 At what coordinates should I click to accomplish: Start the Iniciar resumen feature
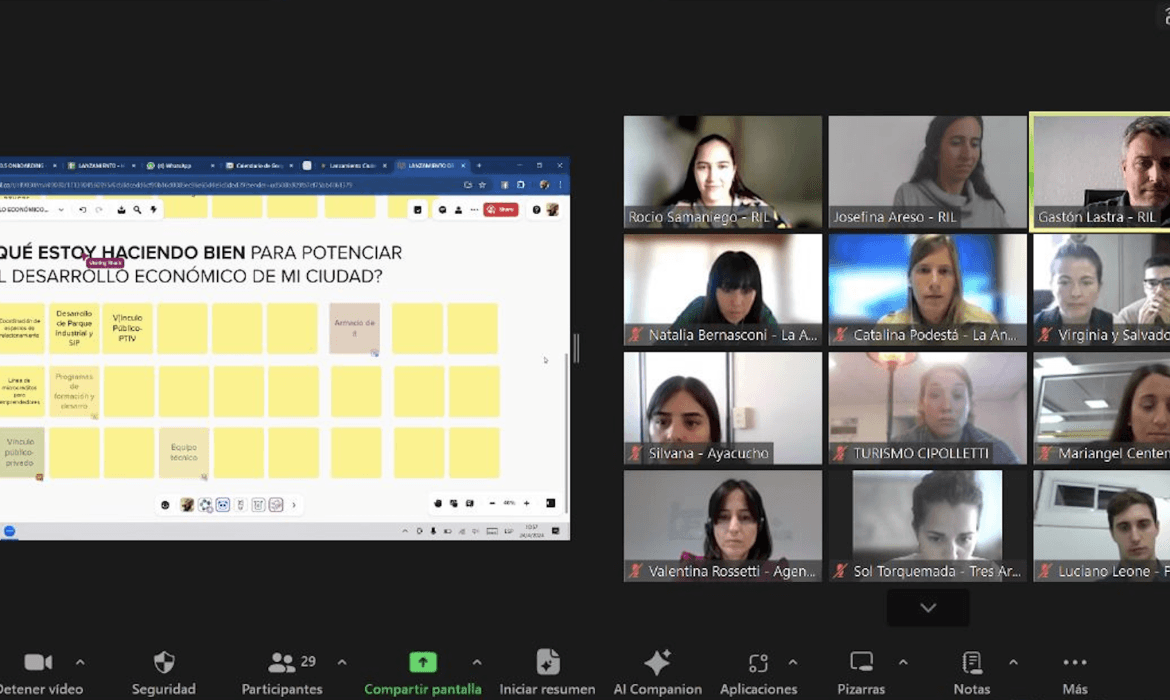click(x=547, y=662)
